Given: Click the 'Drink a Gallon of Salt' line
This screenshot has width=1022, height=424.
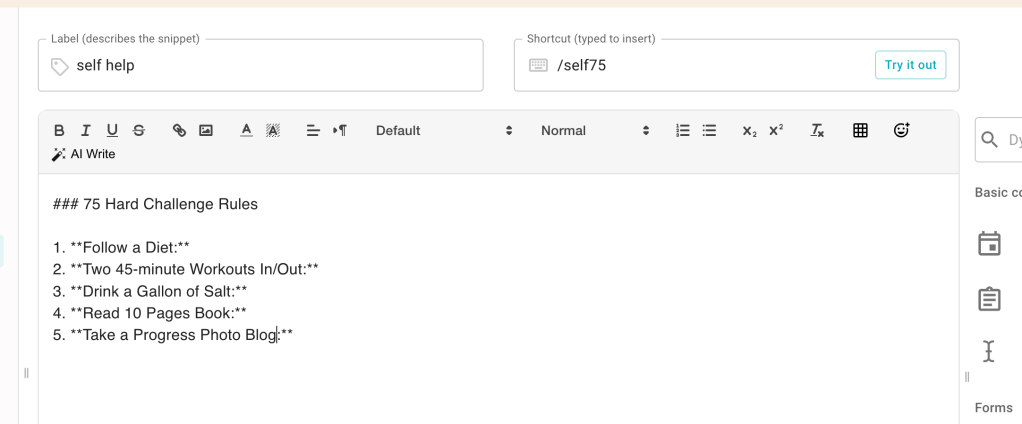Looking at the screenshot, I should point(150,291).
